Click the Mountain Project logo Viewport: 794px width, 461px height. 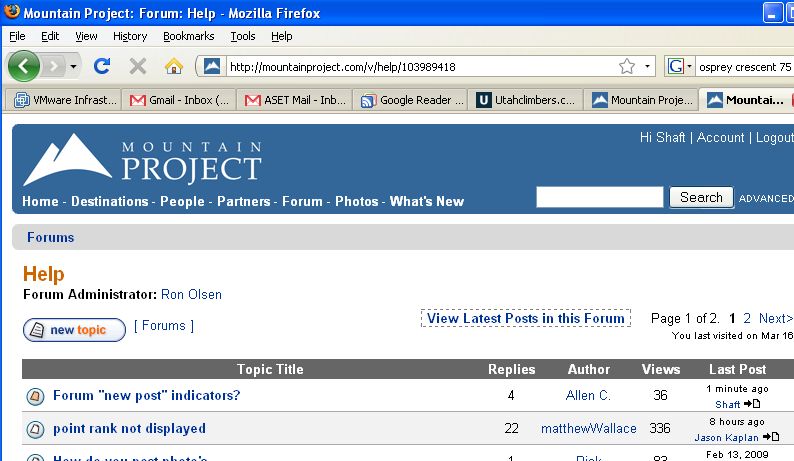click(x=142, y=162)
